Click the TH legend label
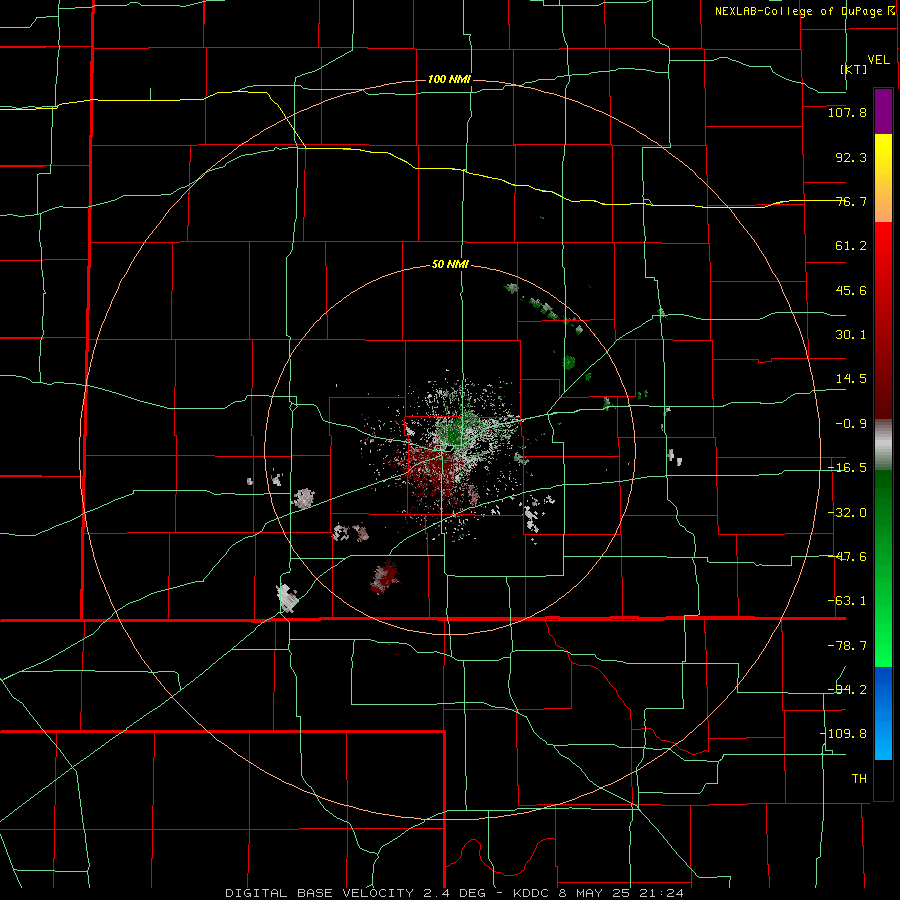This screenshot has width=900, height=900. click(x=859, y=778)
